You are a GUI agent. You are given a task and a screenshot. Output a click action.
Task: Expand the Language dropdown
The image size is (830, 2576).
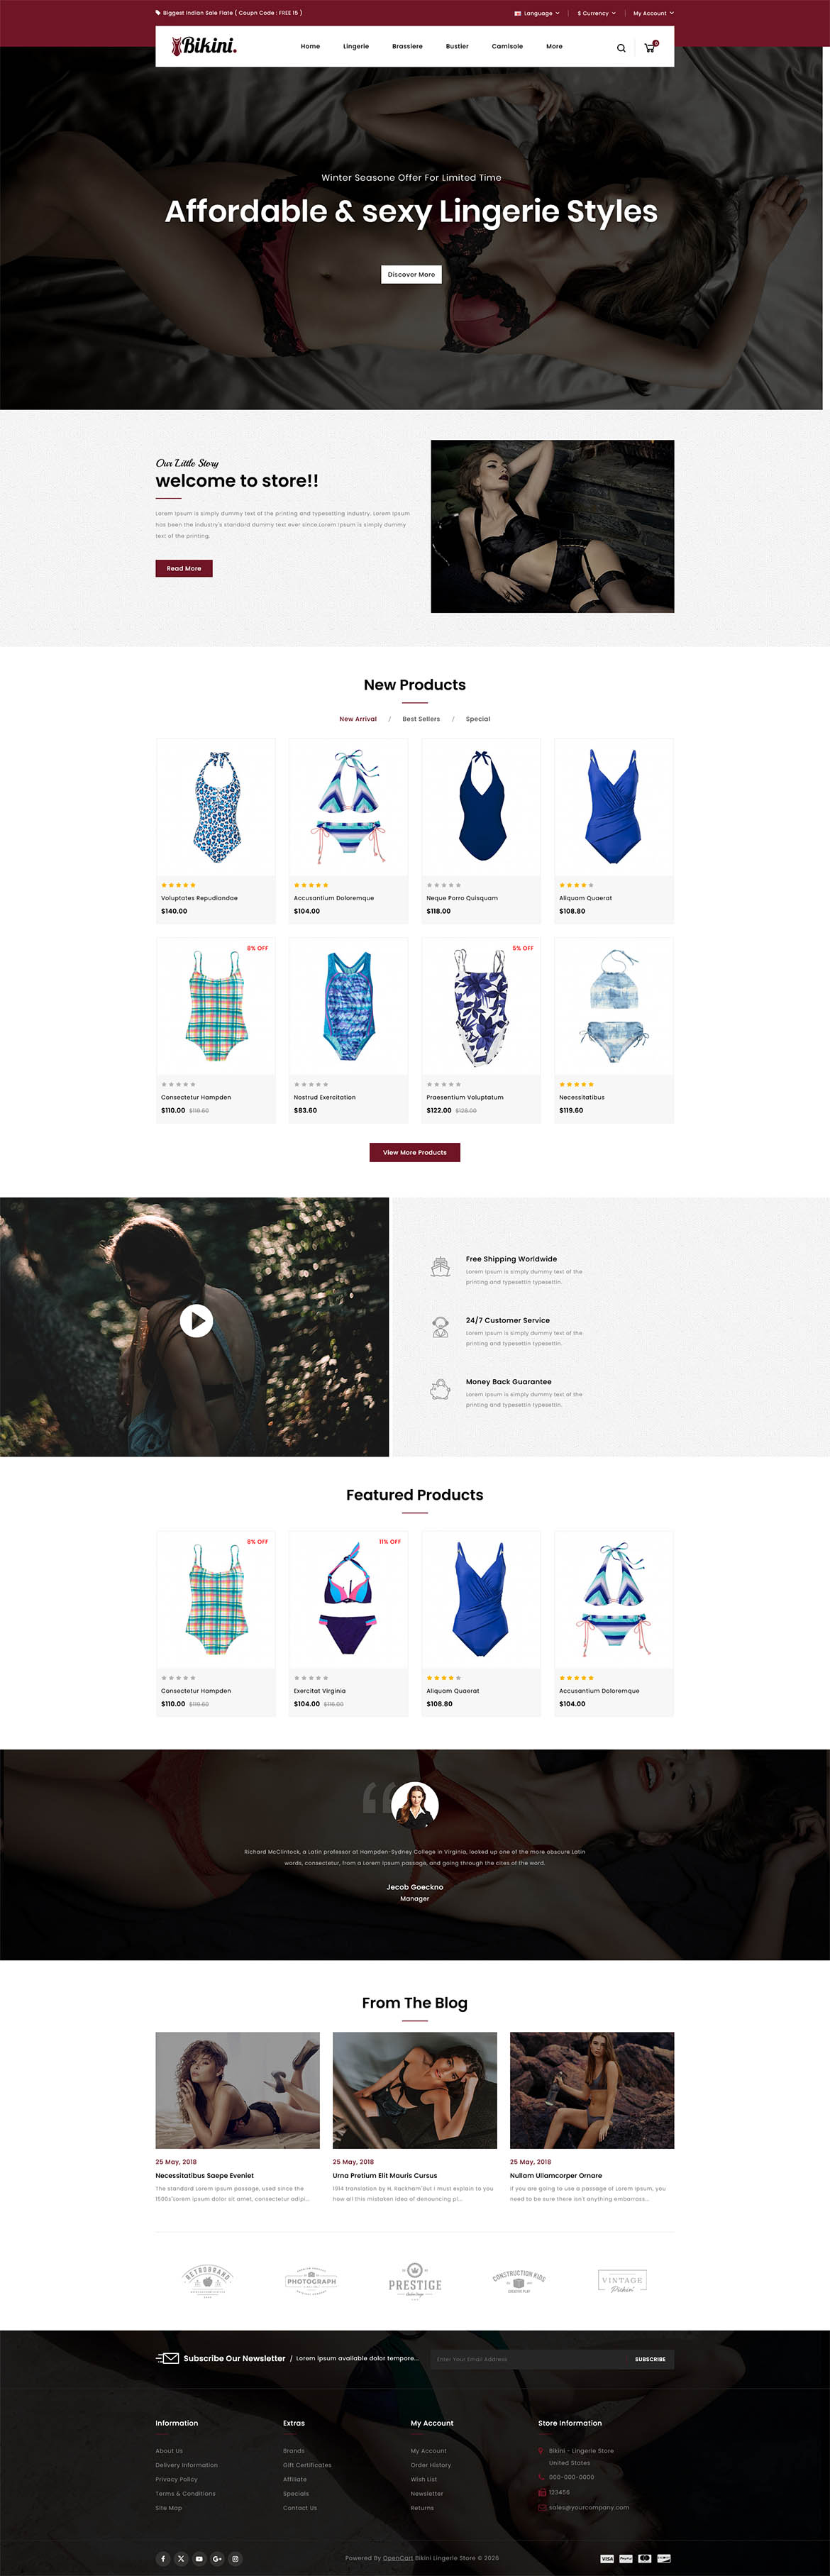pos(537,13)
